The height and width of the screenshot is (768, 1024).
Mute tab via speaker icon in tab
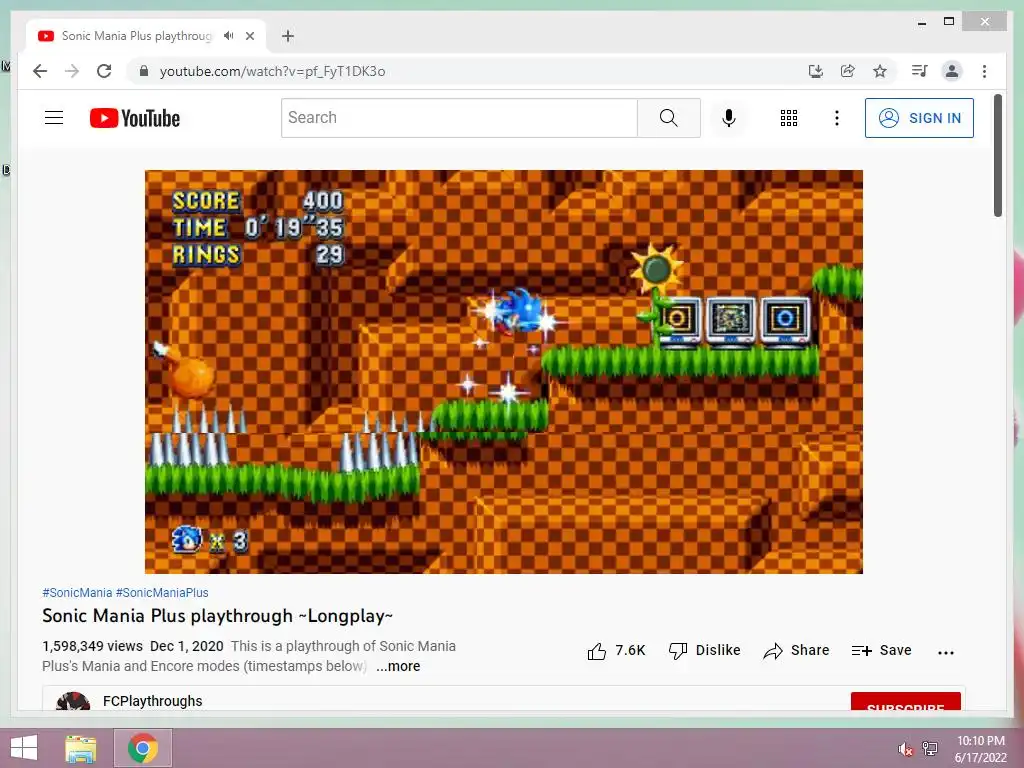(228, 36)
